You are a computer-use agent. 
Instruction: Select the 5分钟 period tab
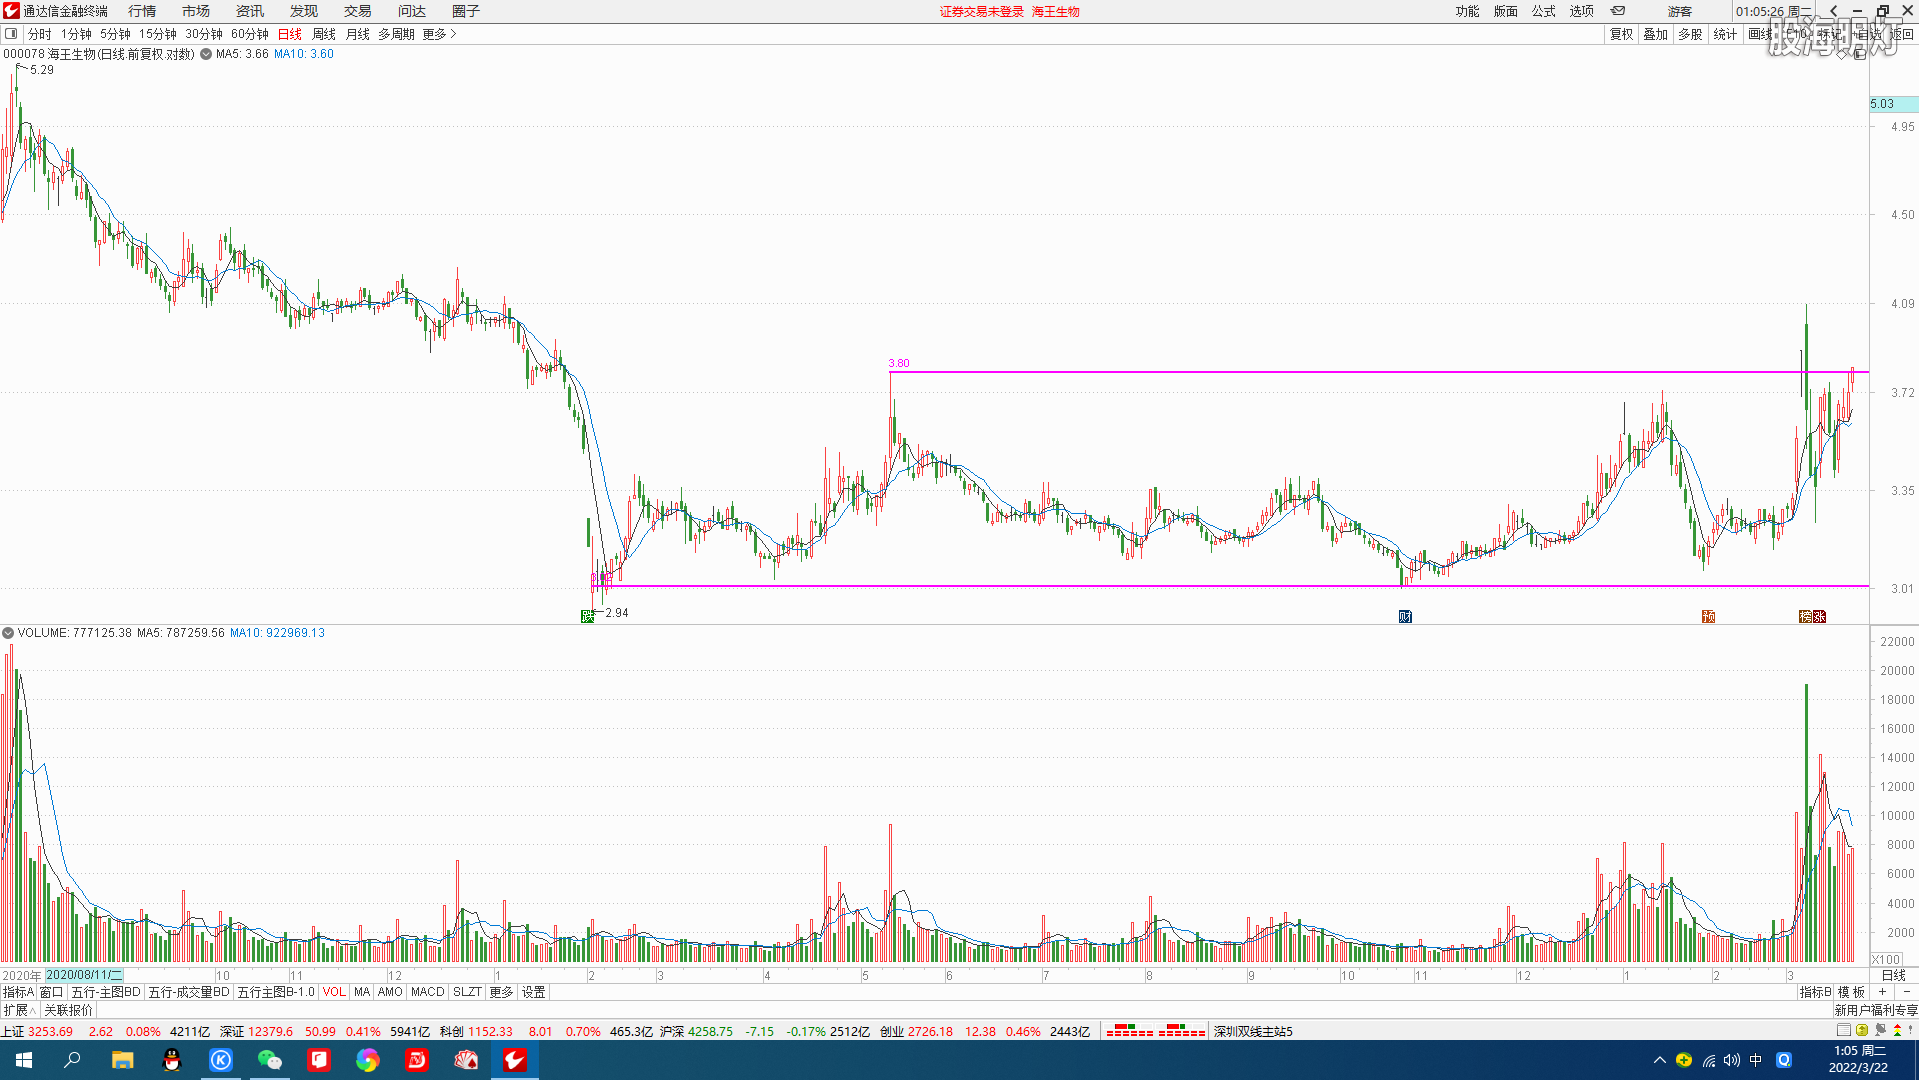point(115,34)
